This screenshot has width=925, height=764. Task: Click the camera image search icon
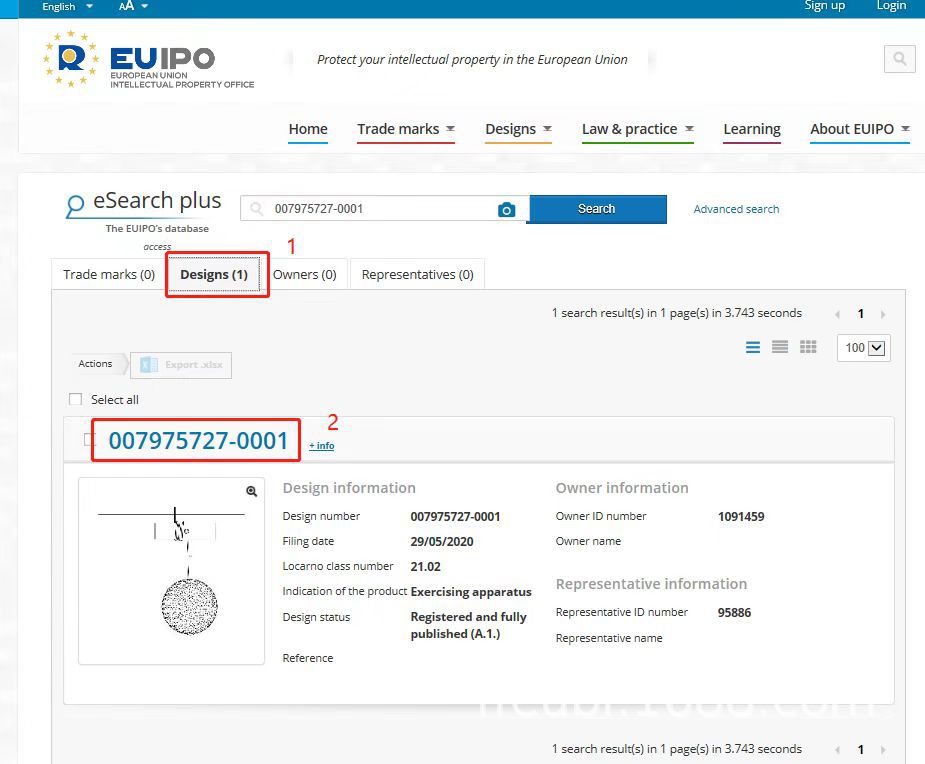tap(506, 209)
